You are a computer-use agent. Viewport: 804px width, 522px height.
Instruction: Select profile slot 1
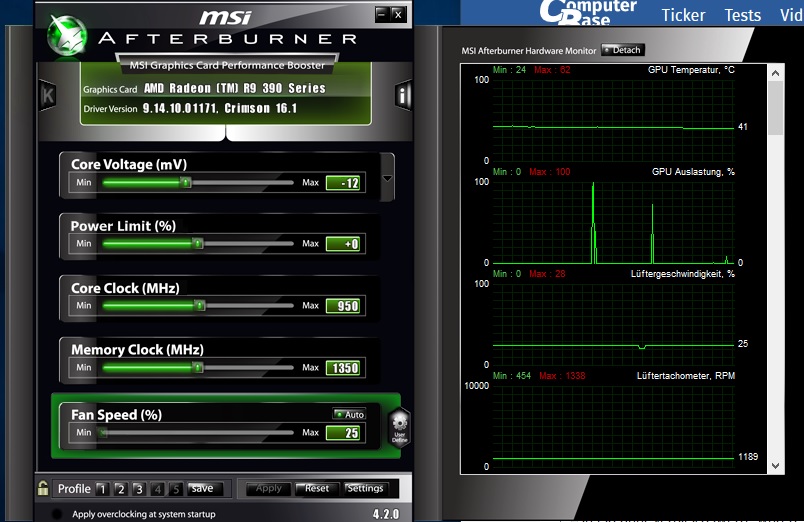(x=102, y=489)
